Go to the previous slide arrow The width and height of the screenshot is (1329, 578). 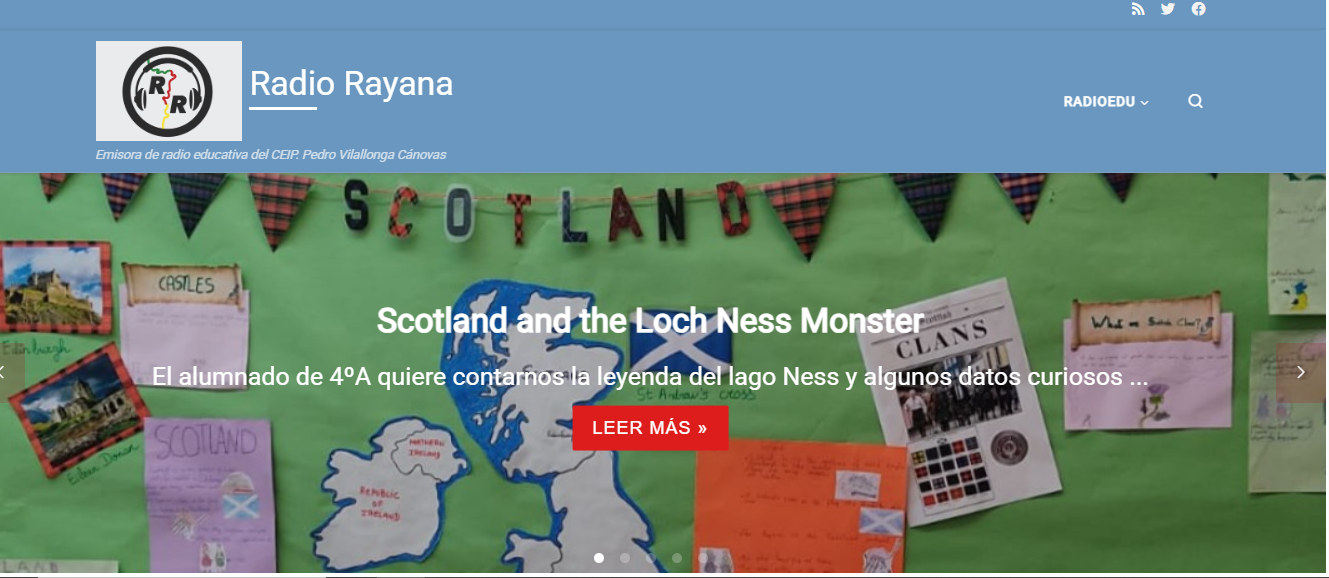coord(5,372)
